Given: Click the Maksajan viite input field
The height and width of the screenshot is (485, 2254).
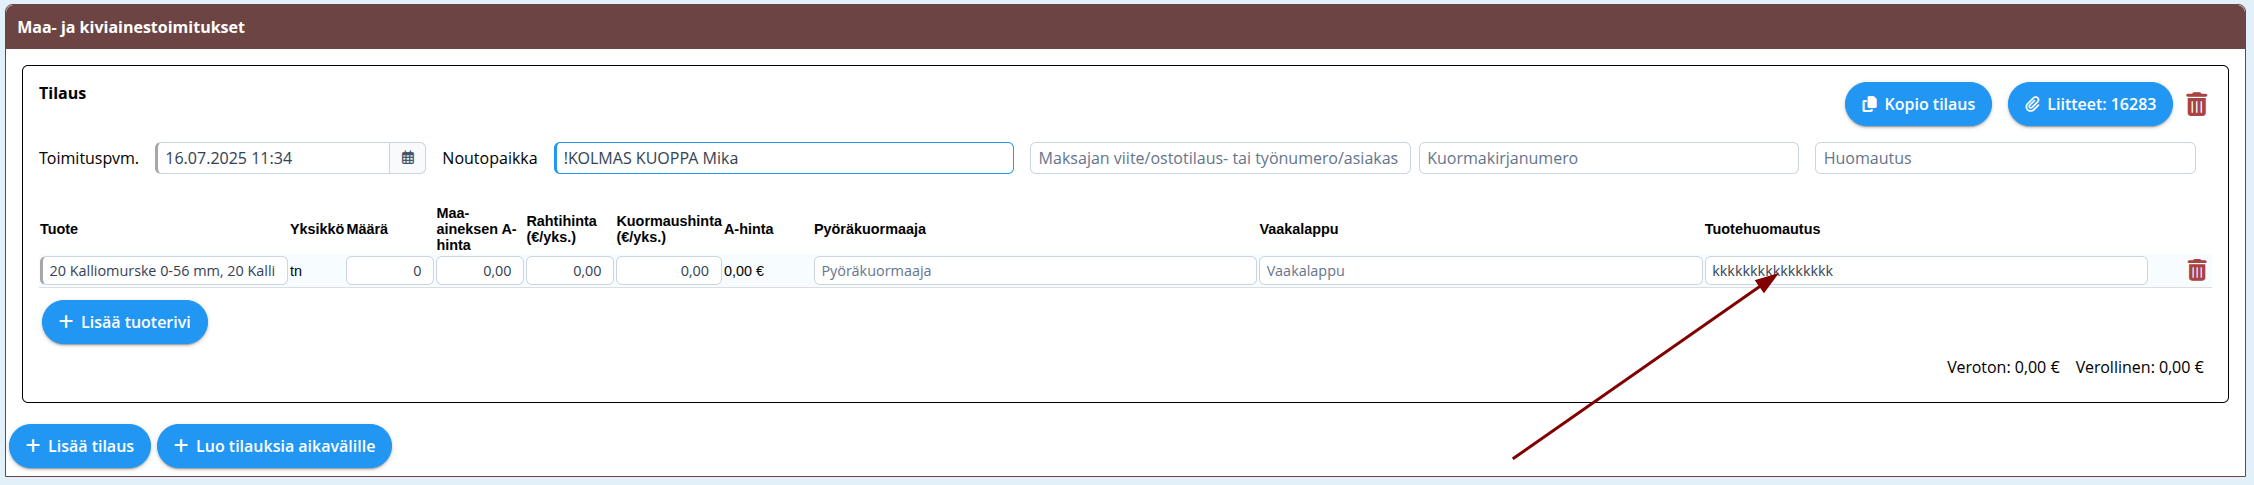Looking at the screenshot, I should pyautogui.click(x=1219, y=158).
